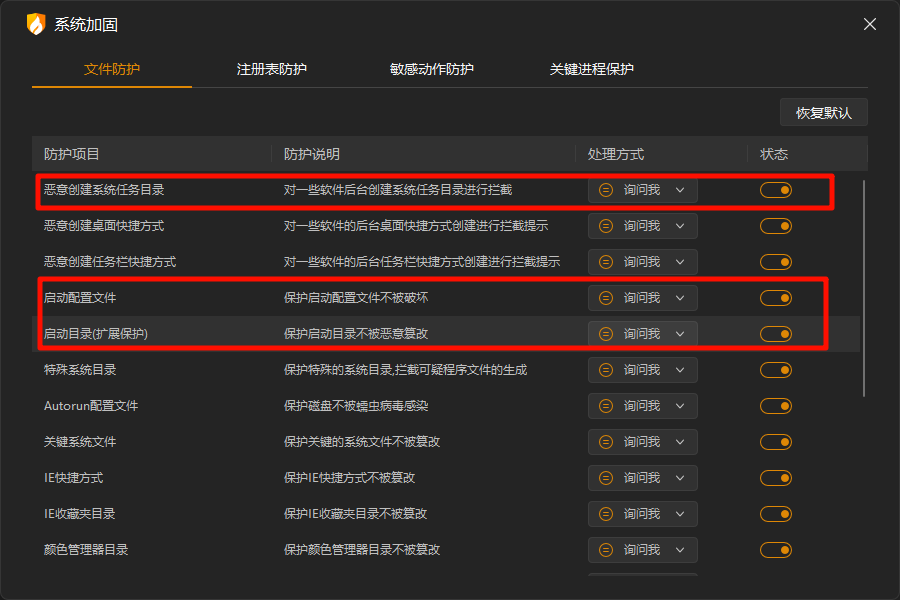The width and height of the screenshot is (900, 600).
Task: Expand 处理方式 dropdown for 关键系统文件
Action: pyautogui.click(x=643, y=442)
